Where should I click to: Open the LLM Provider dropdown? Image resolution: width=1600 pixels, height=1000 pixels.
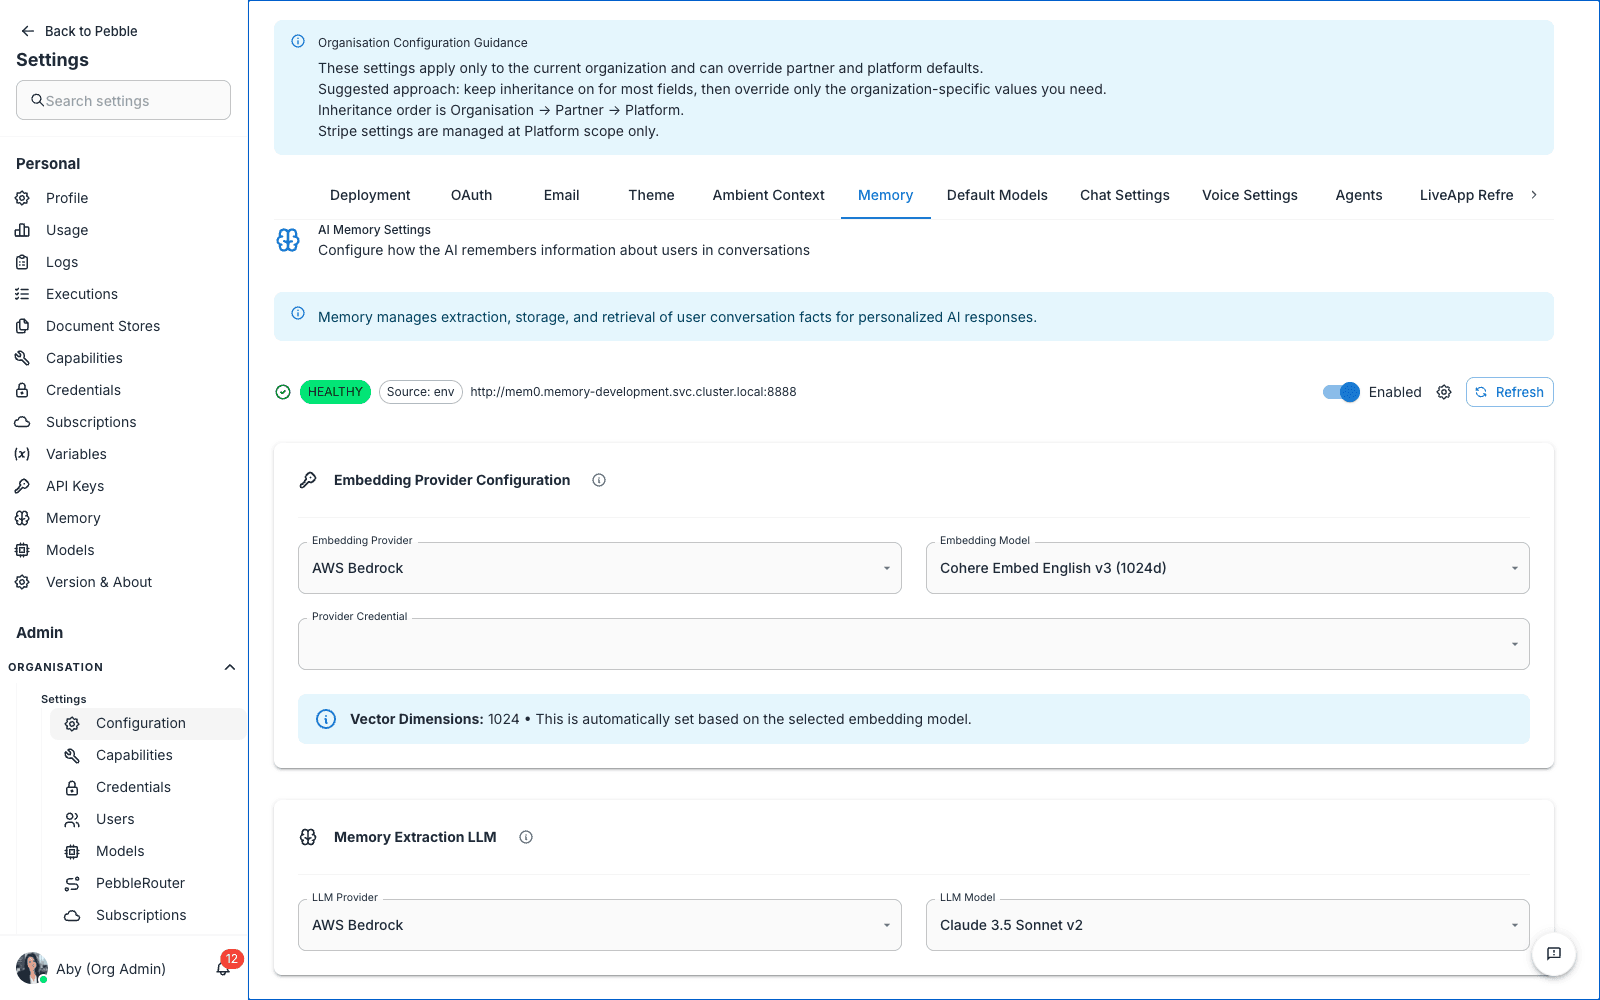600,925
